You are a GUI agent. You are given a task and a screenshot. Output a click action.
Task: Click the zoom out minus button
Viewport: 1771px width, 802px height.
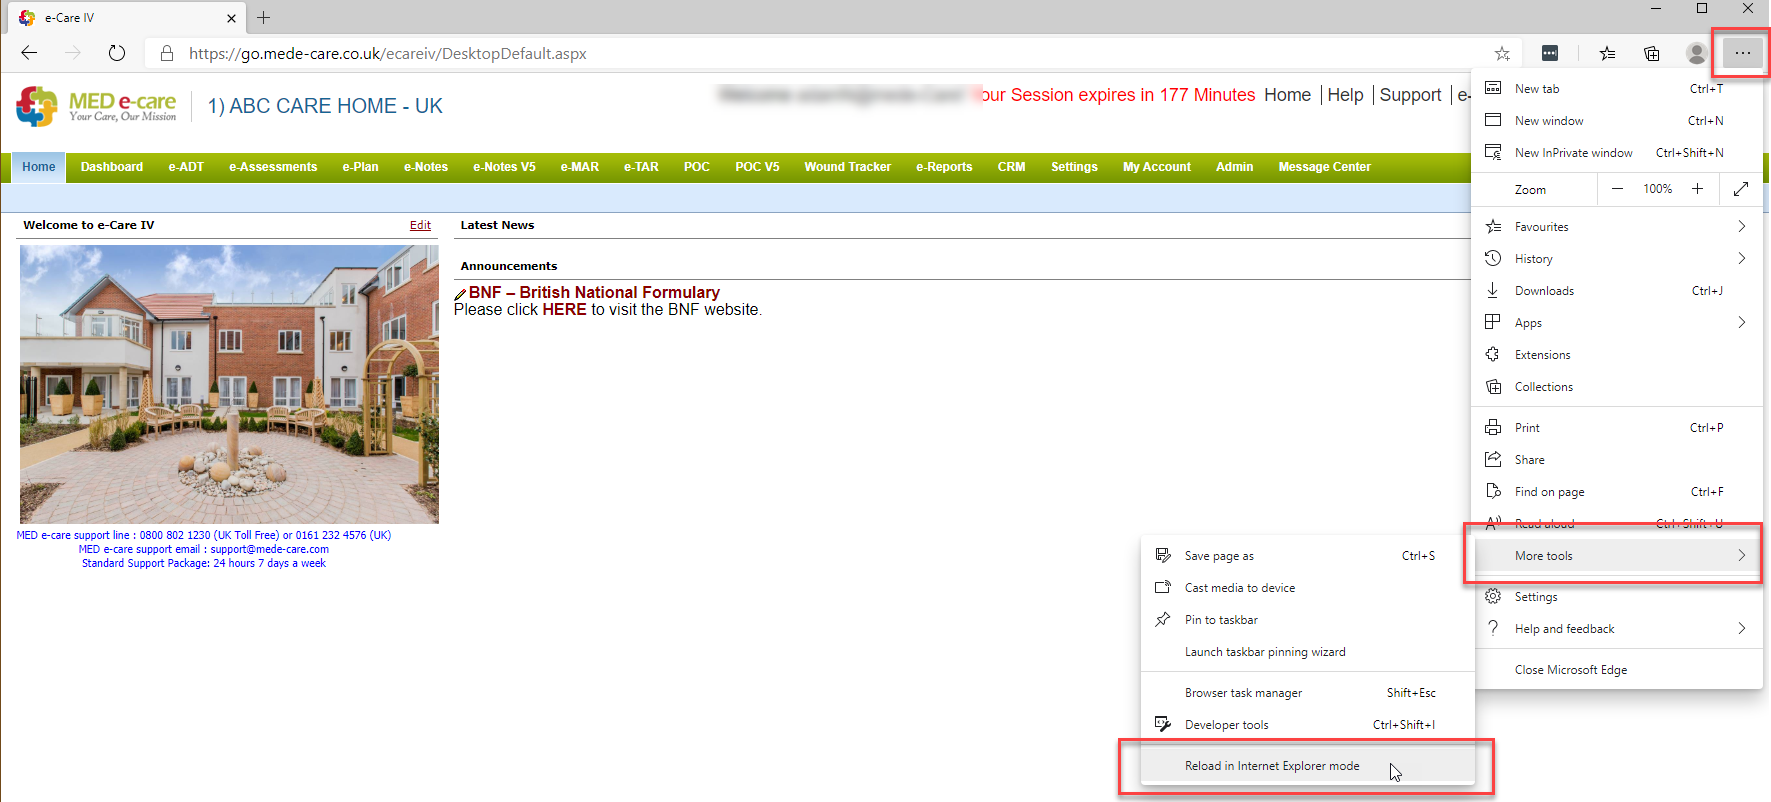(x=1617, y=189)
